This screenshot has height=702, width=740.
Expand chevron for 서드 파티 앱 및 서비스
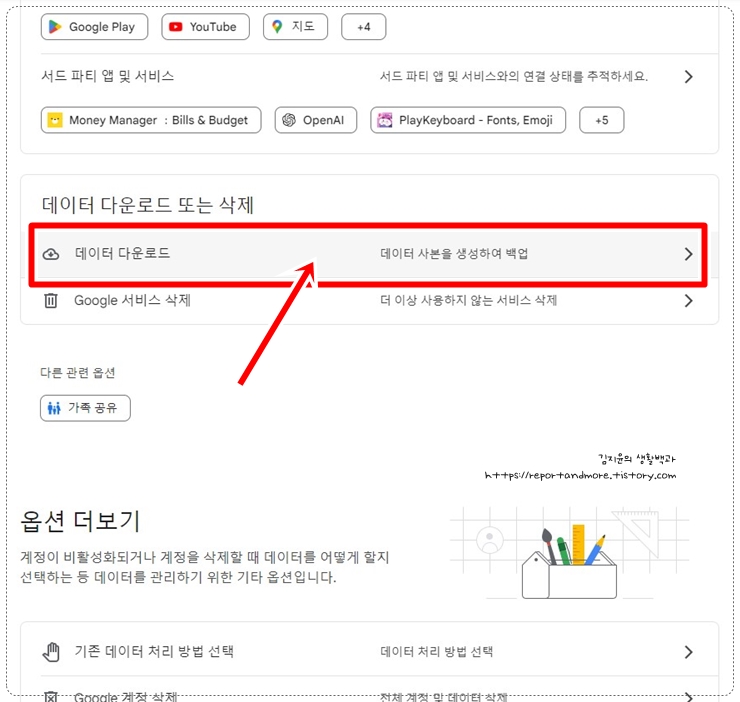[x=689, y=76]
